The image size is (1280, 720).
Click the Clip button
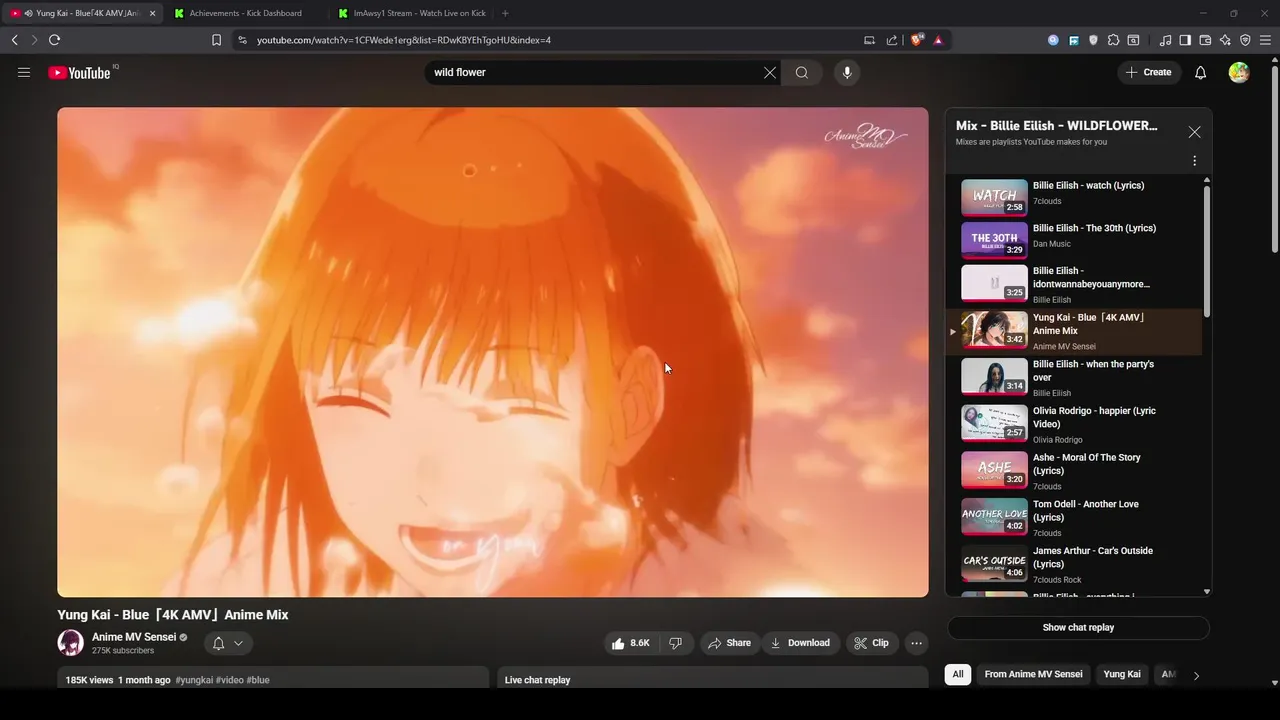pyautogui.click(x=871, y=643)
